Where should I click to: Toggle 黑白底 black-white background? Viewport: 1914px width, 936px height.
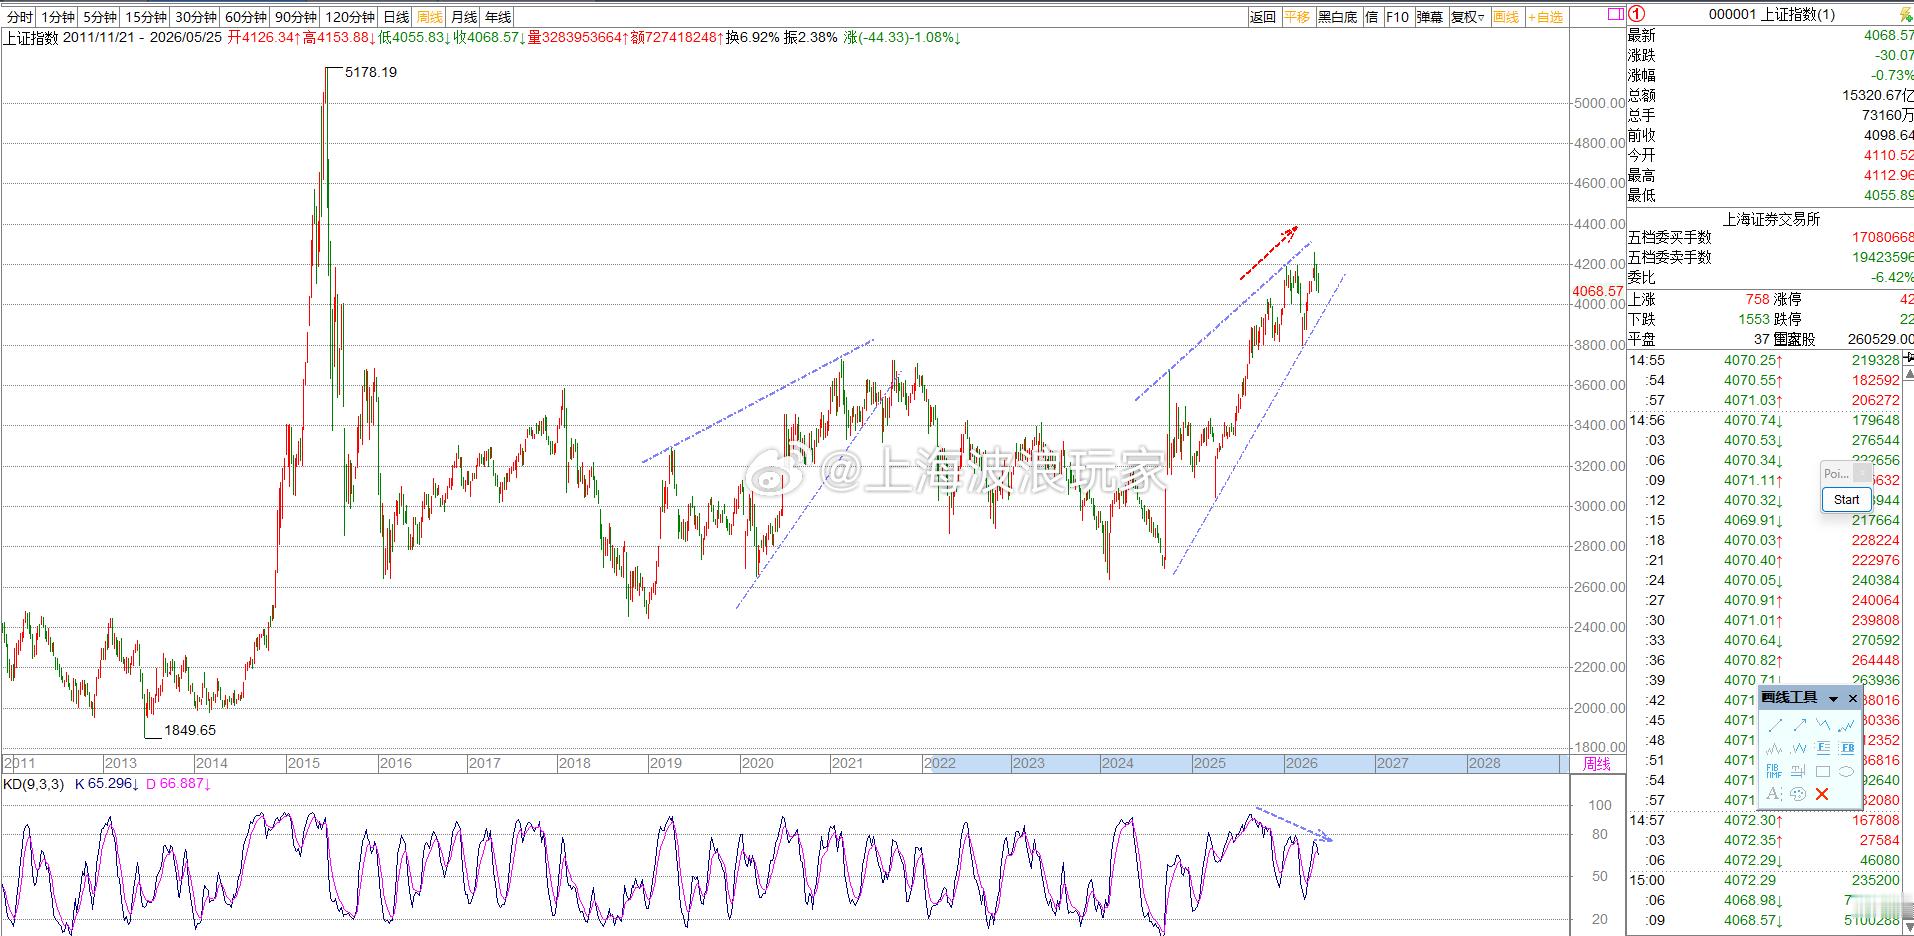(x=1338, y=17)
